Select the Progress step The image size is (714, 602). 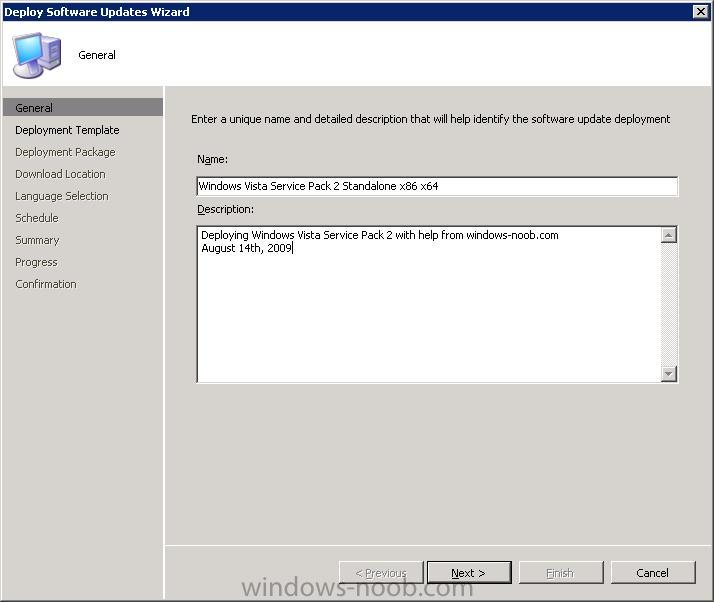(x=36, y=262)
